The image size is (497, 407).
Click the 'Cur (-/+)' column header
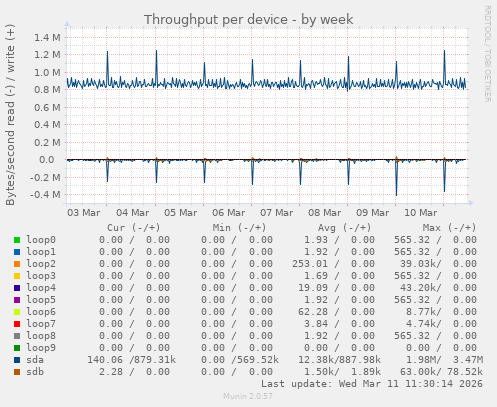[x=134, y=228]
